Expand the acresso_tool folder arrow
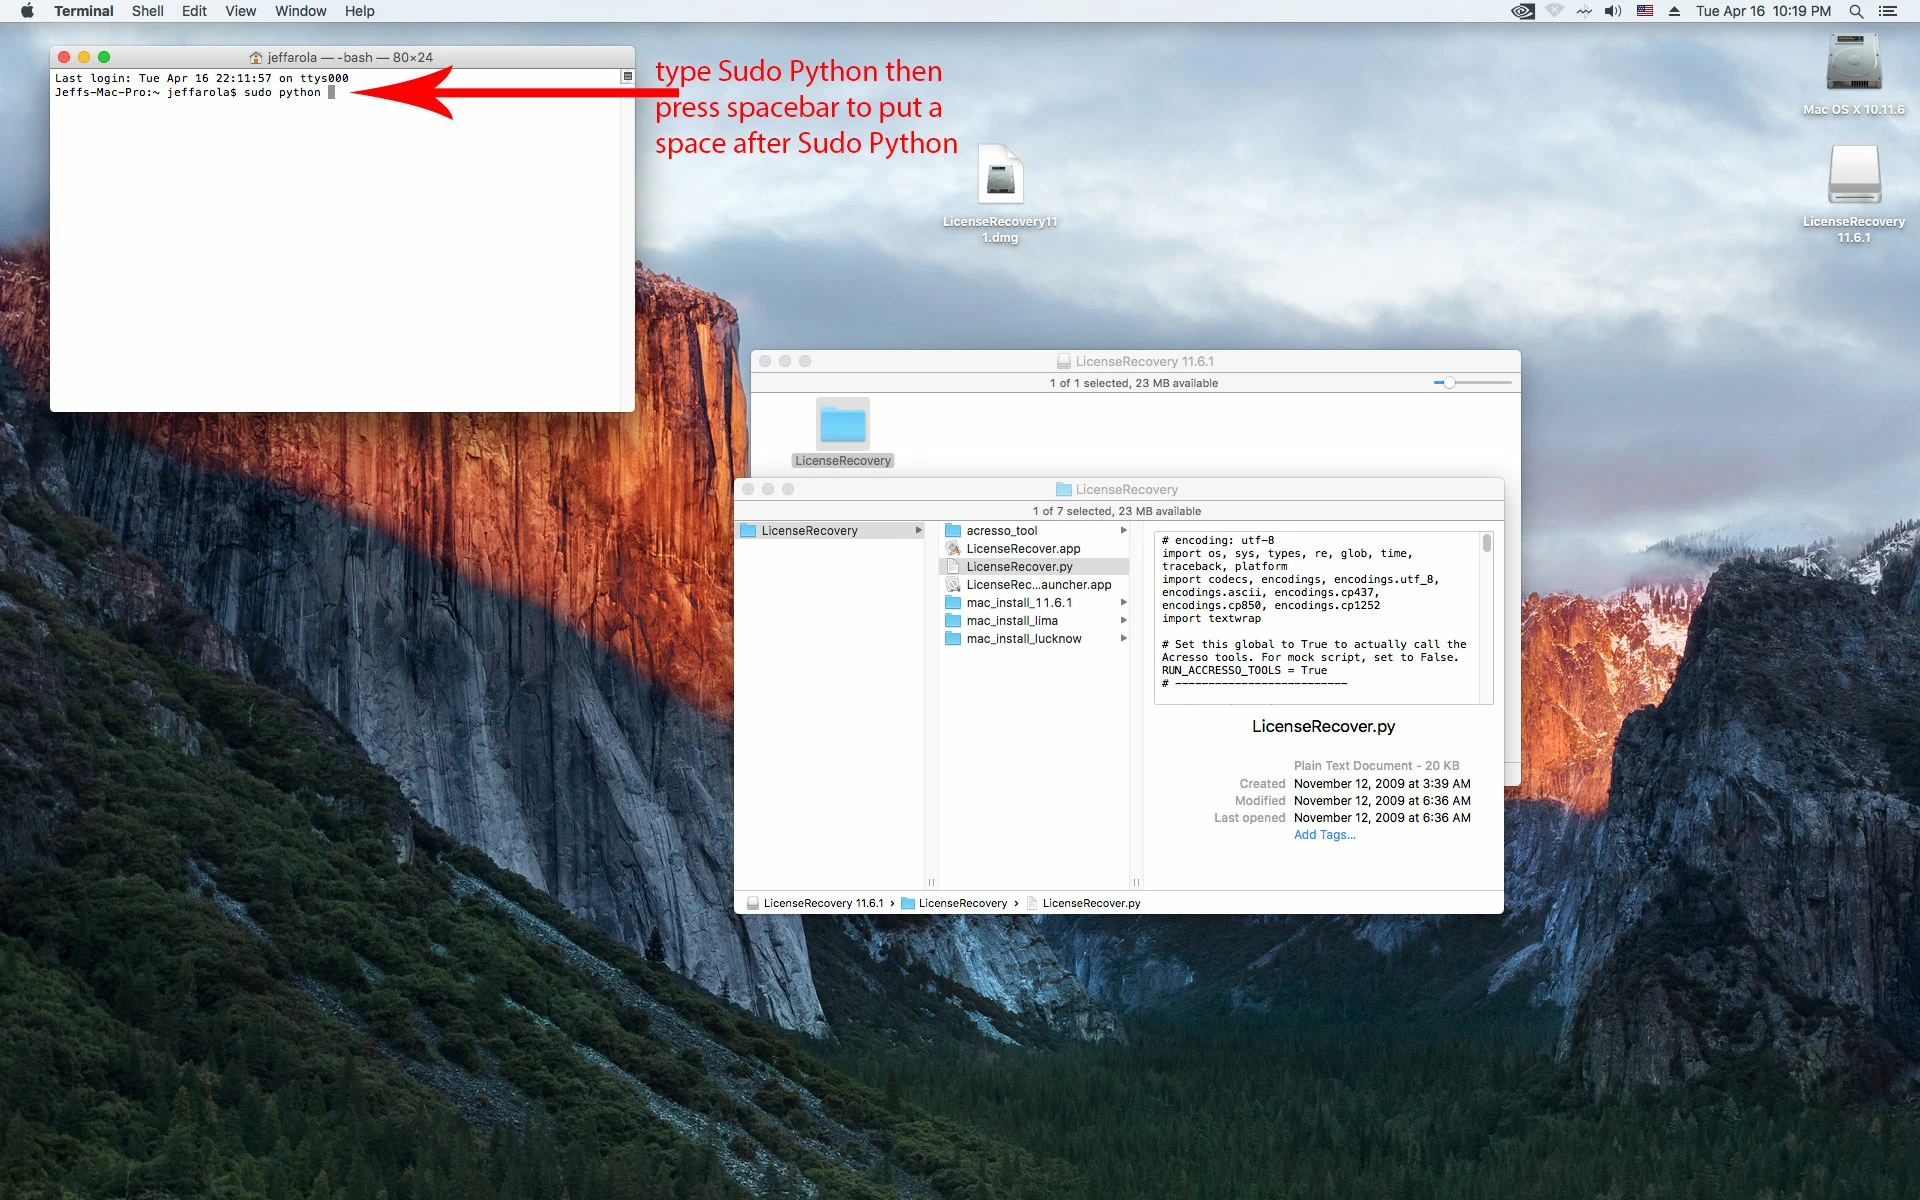This screenshot has height=1200, width=1920. pyautogui.click(x=1123, y=531)
